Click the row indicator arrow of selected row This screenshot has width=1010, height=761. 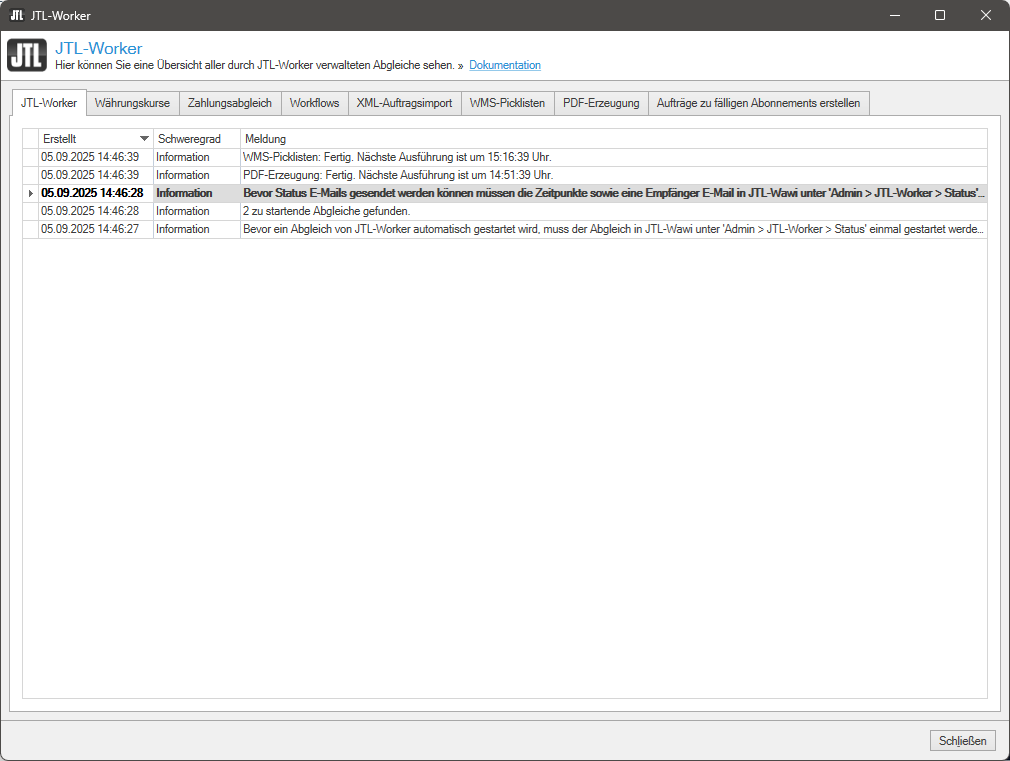(30, 193)
